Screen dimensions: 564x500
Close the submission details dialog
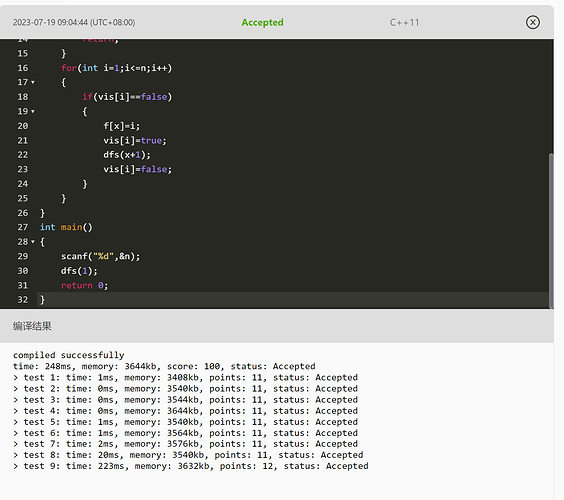(532, 22)
